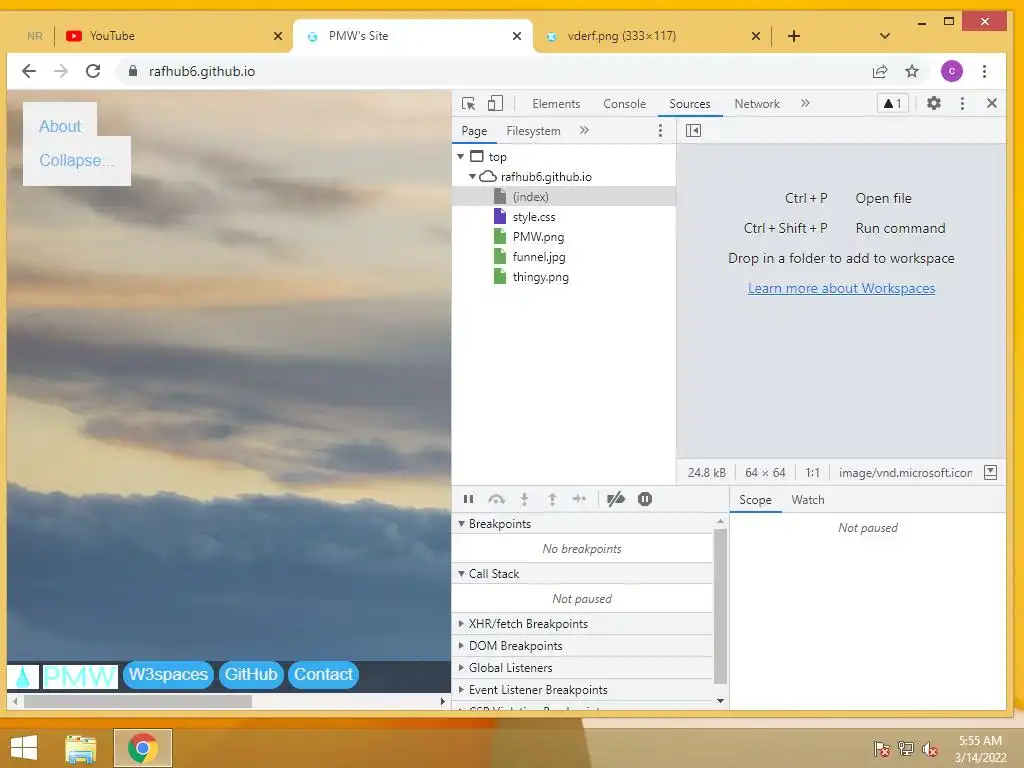1024x768 pixels.
Task: Click the step icon
Action: 579,500
